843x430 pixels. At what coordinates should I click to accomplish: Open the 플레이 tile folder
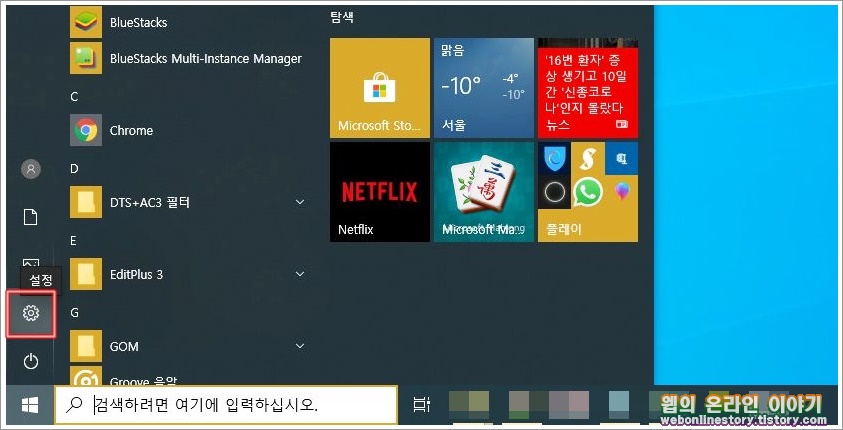point(588,192)
